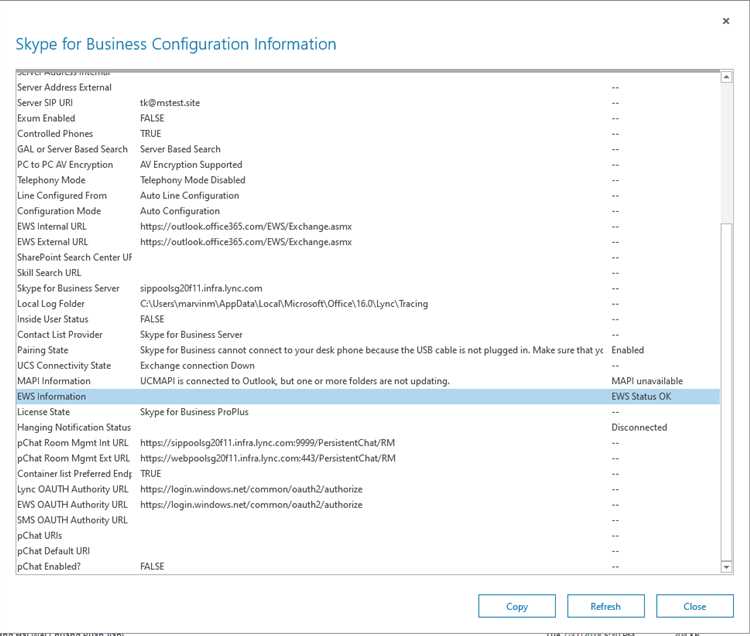Select Skype for Business Server row label
This screenshot has height=636, width=750.
(x=68, y=288)
